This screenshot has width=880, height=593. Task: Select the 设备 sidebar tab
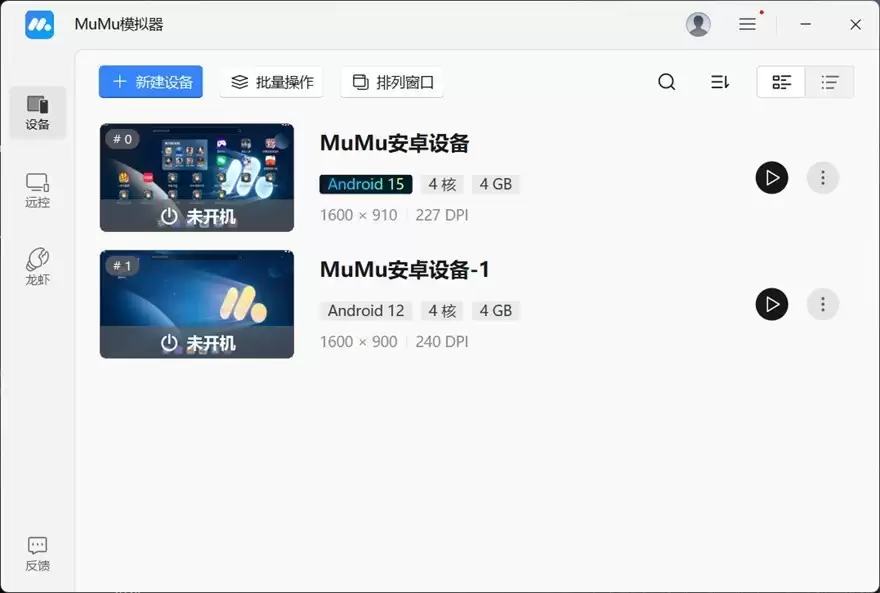[38, 113]
